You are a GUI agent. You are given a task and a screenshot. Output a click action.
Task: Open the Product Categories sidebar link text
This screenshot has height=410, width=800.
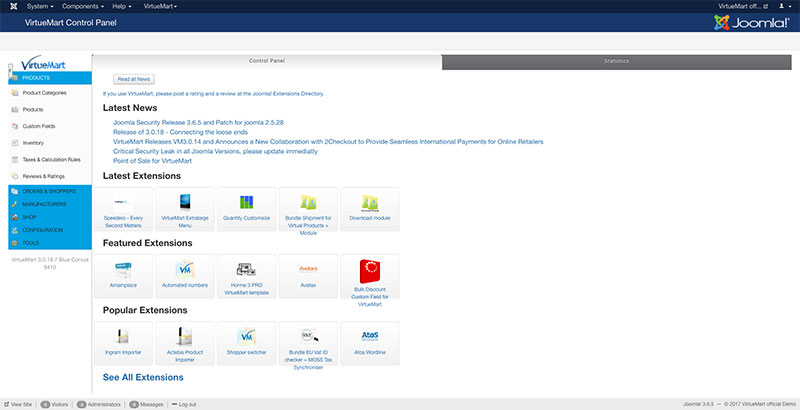pyautogui.click(x=44, y=93)
